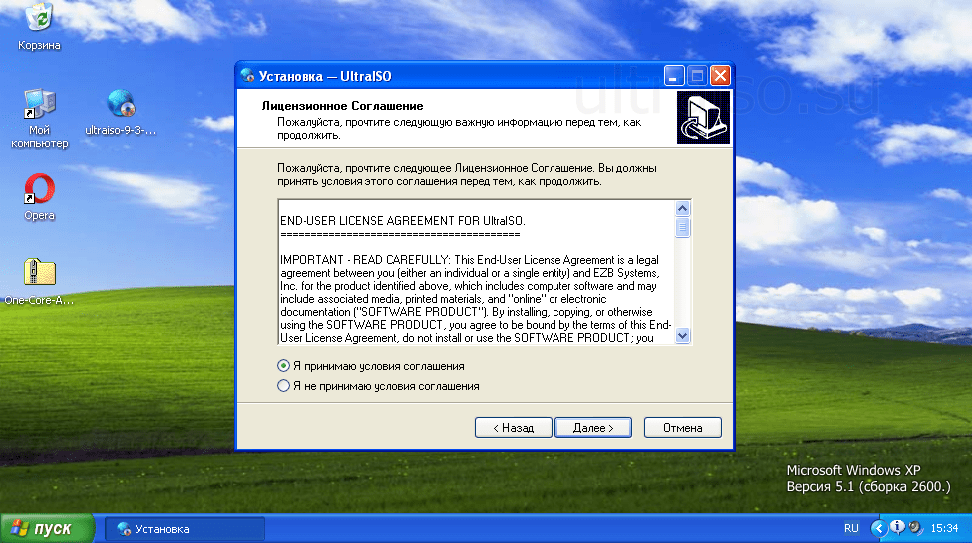Click the tray icon left of the clock

(x=915, y=528)
